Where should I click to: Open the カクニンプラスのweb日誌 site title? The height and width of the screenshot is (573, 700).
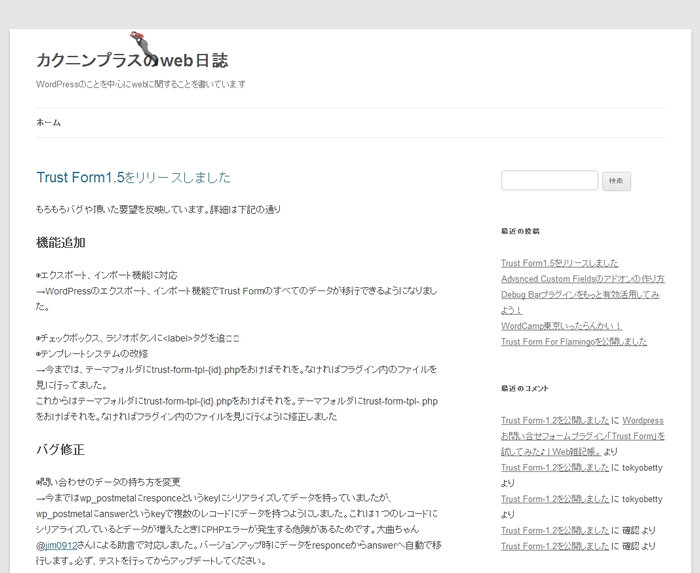click(x=132, y=60)
